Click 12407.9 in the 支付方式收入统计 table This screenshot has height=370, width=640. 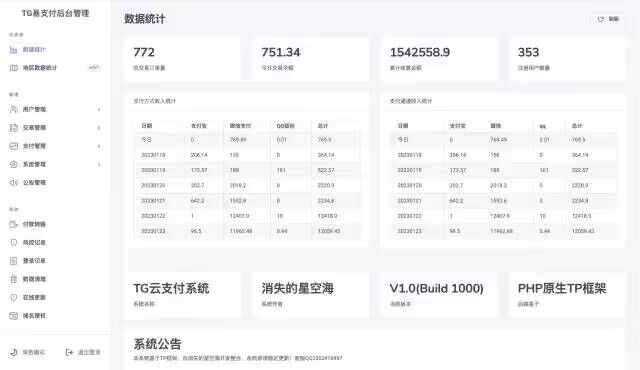coord(239,216)
